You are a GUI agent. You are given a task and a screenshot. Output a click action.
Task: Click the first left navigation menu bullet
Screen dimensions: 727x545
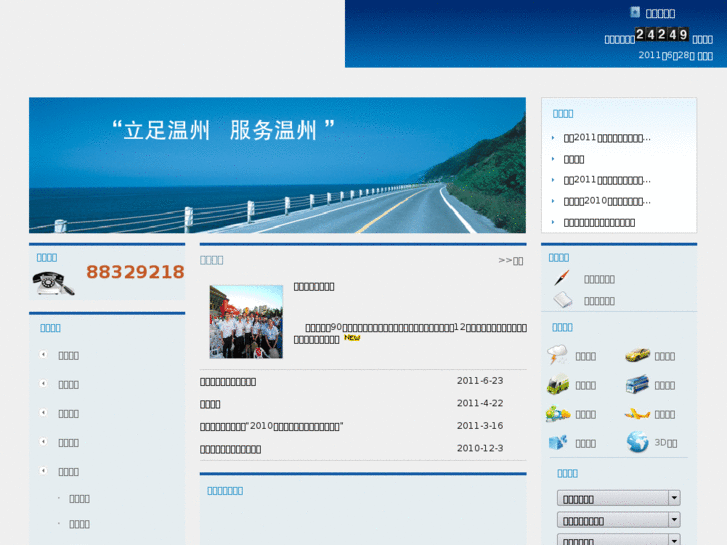pyautogui.click(x=43, y=354)
